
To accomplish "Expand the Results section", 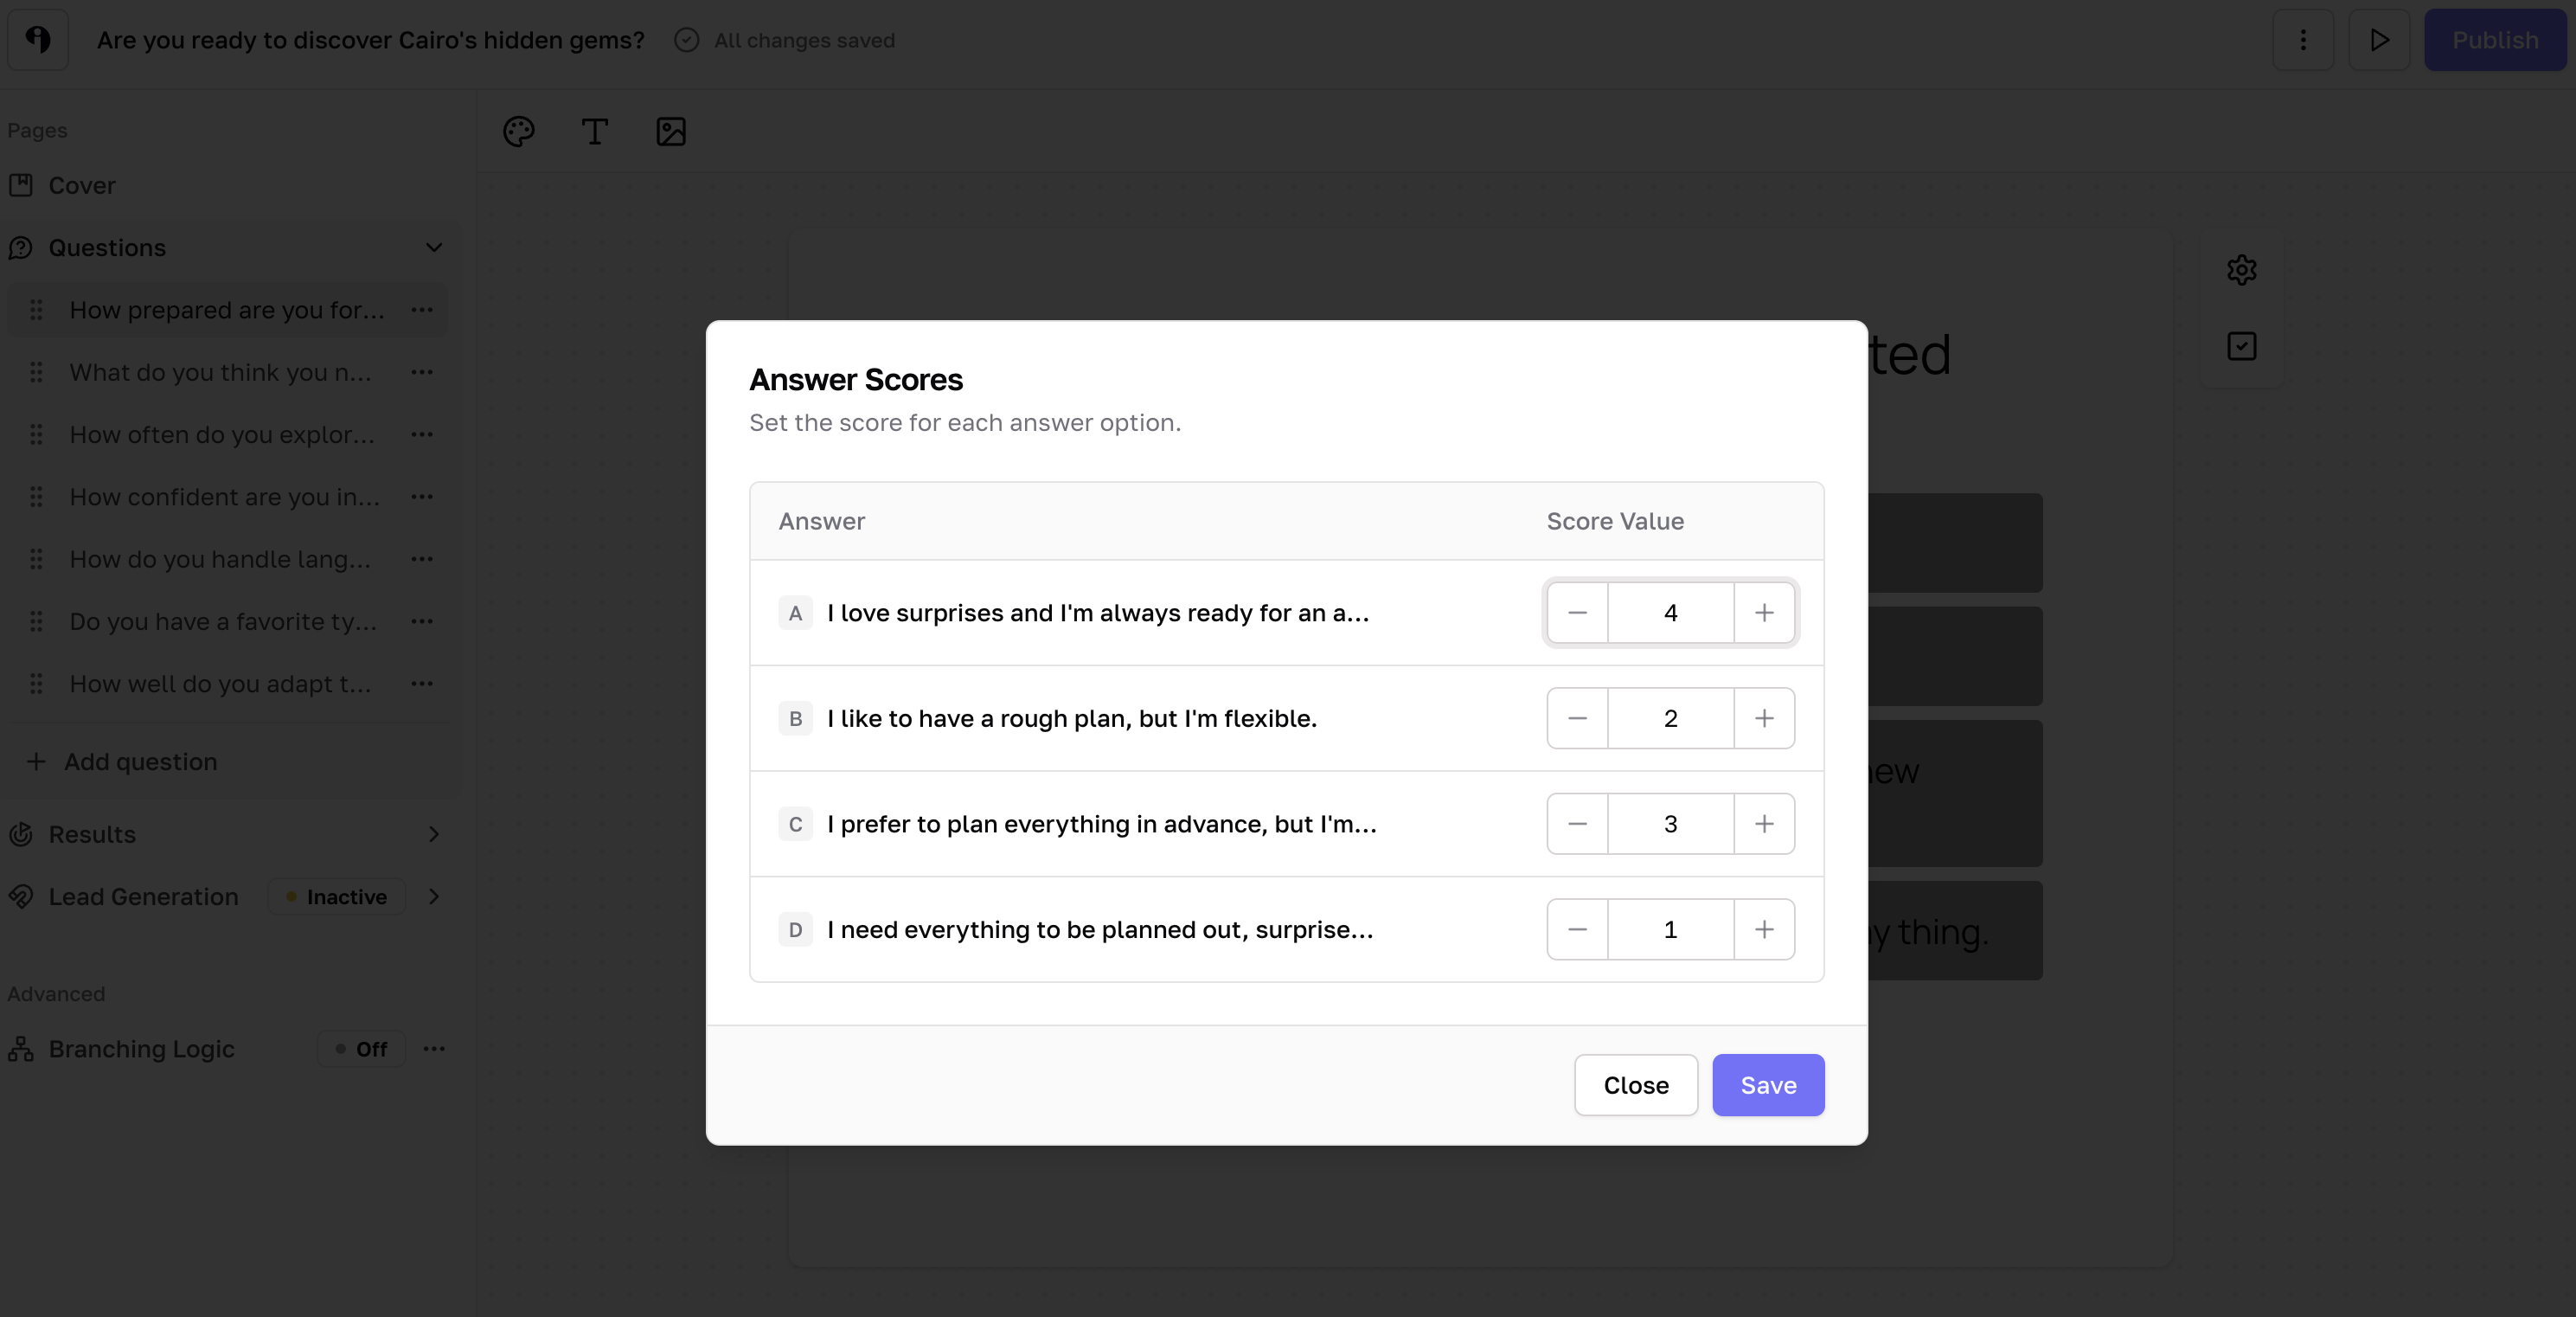I will pos(433,834).
